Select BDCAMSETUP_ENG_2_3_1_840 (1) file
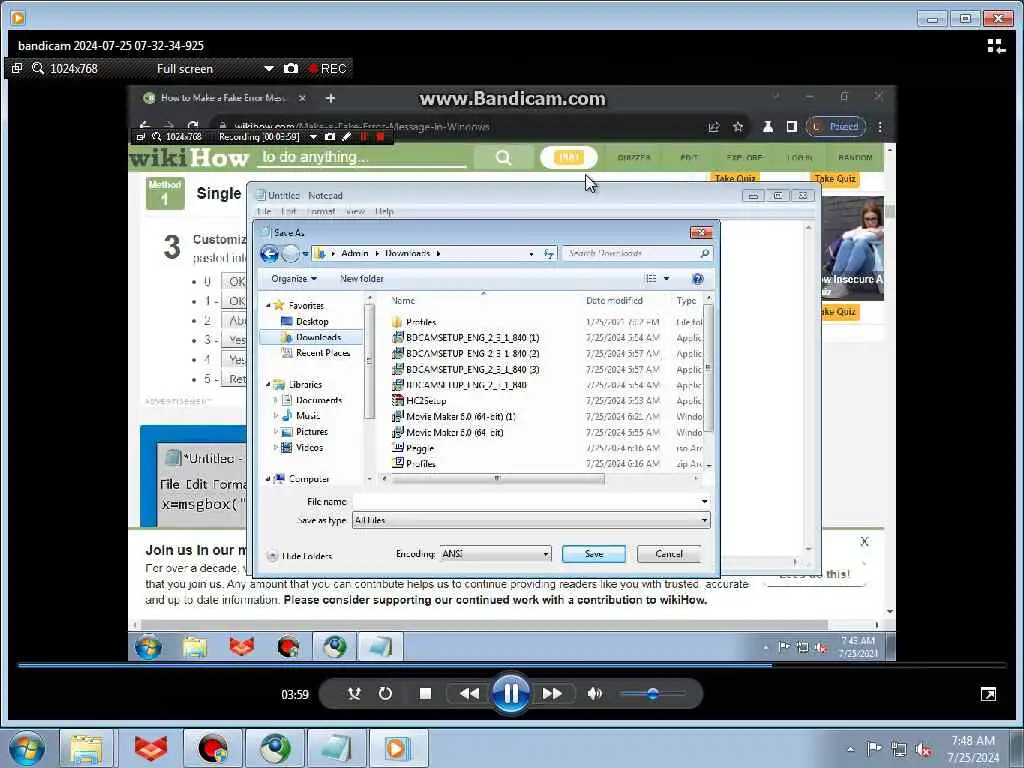The height and width of the screenshot is (768, 1024). click(466, 338)
